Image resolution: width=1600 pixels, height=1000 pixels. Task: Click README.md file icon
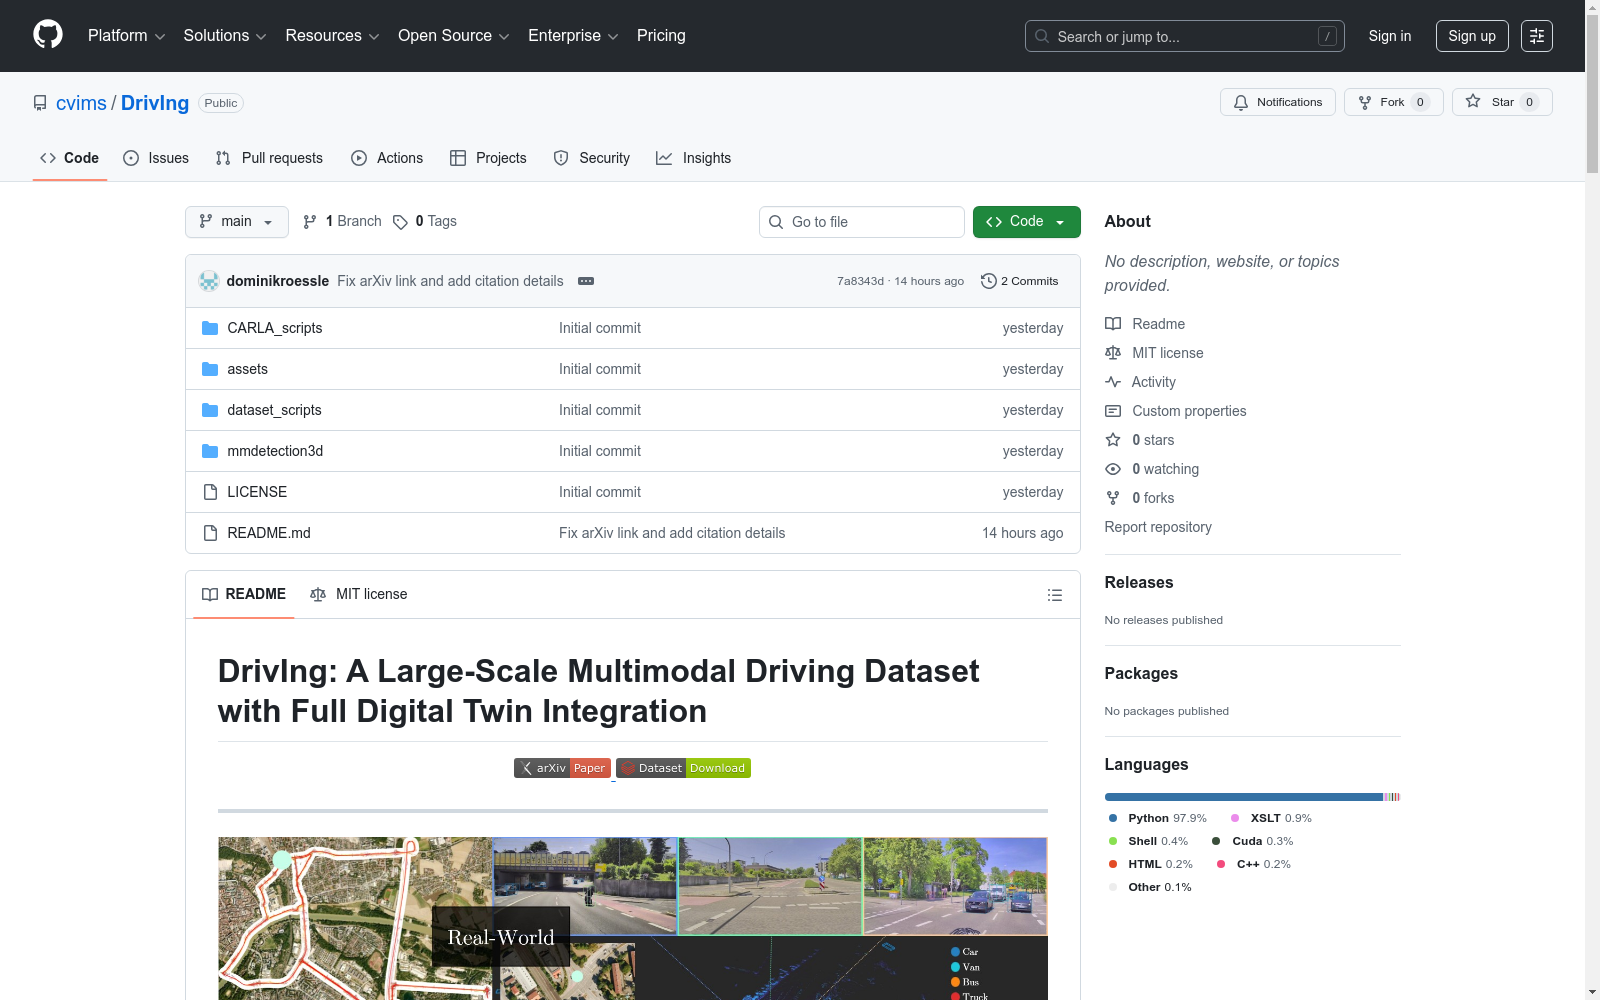(x=210, y=533)
